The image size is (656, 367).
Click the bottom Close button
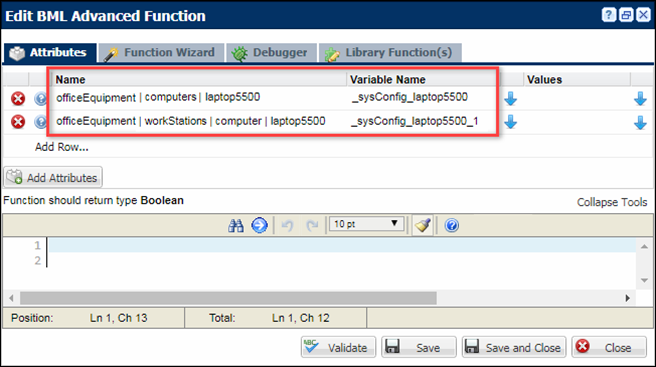pos(609,347)
